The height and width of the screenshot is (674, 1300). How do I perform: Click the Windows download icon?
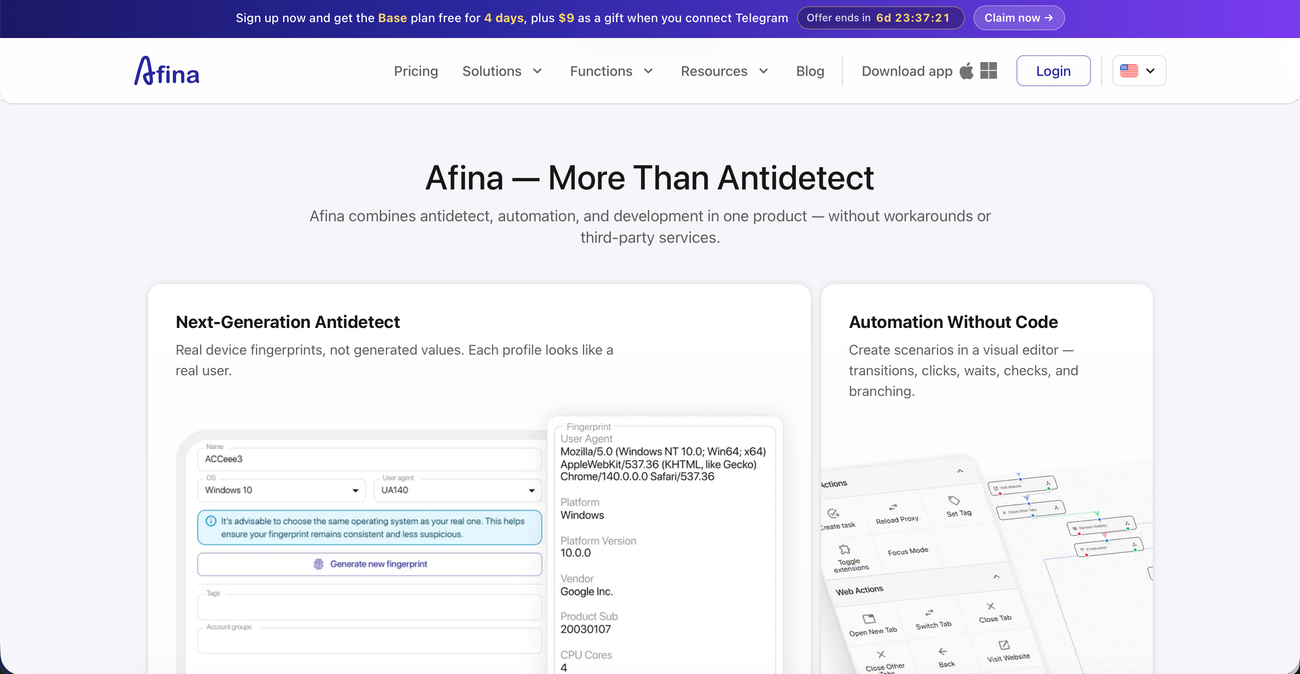click(x=989, y=71)
